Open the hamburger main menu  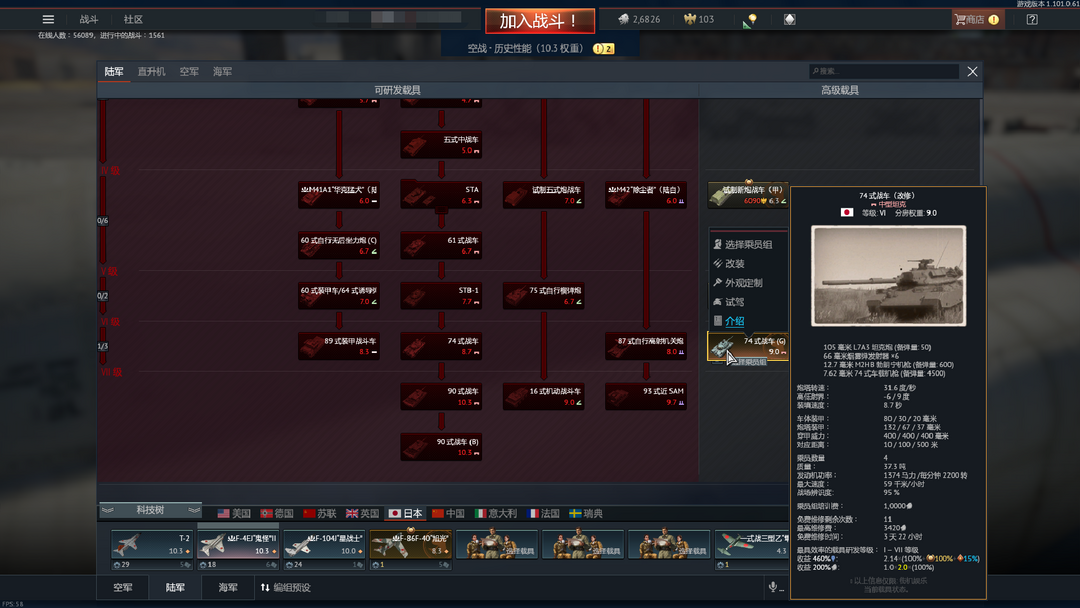point(48,19)
